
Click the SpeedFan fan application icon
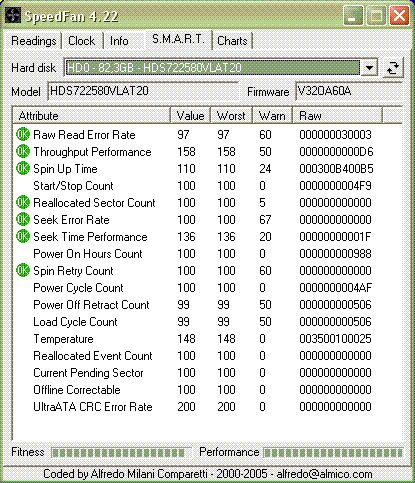point(13,16)
